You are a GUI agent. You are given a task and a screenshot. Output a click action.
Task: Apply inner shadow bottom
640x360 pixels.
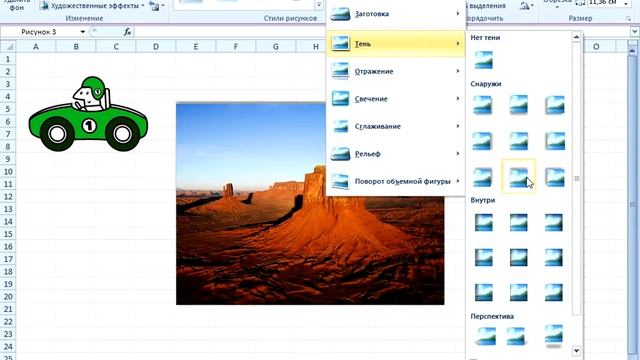pyautogui.click(x=518, y=292)
